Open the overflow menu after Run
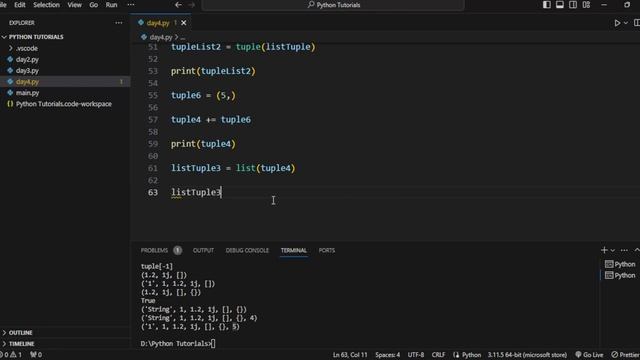 coord(131,5)
